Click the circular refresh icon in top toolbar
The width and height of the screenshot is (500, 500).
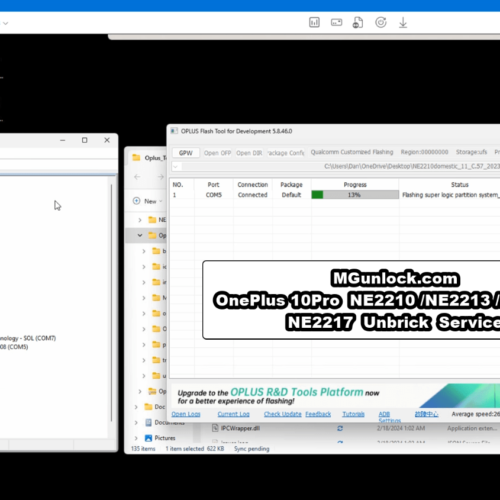[381, 23]
